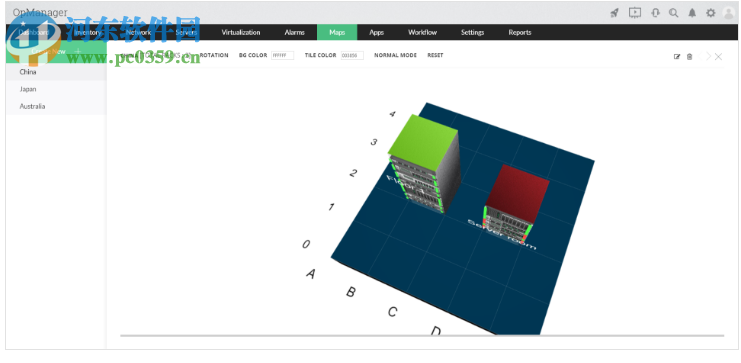Select Australia in the map list
741x363 pixels.
(x=56, y=106)
